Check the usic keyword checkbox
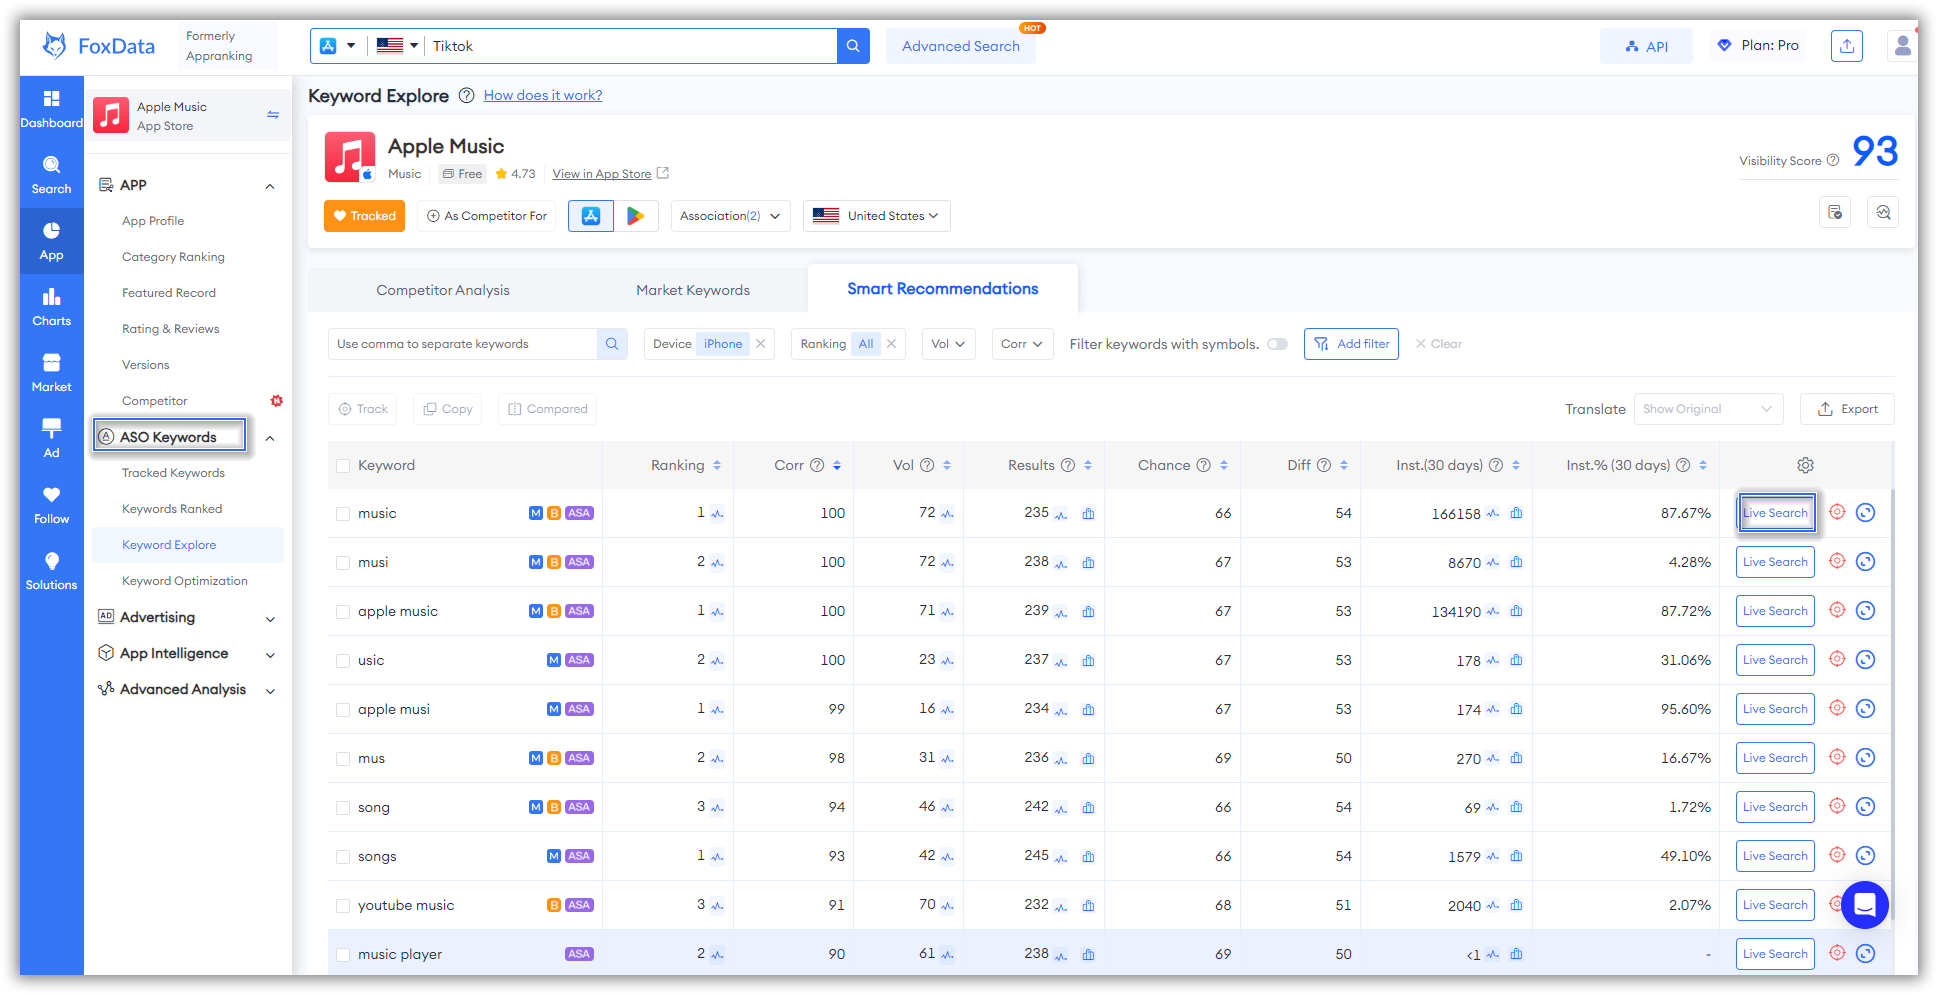 (343, 661)
